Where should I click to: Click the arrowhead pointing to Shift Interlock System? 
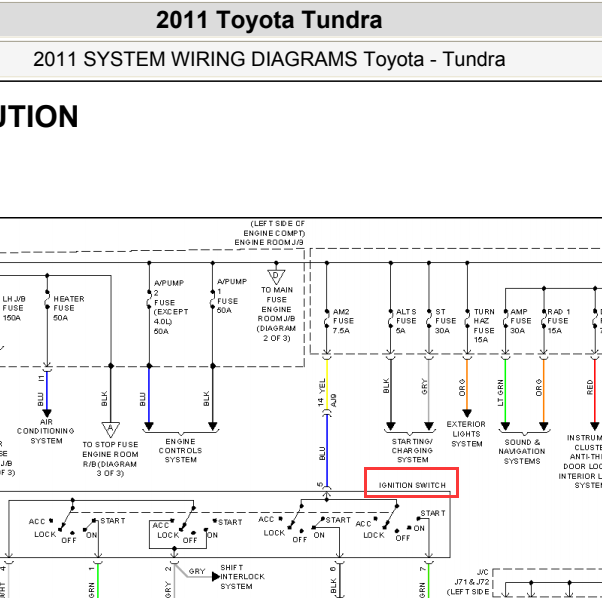[216, 577]
